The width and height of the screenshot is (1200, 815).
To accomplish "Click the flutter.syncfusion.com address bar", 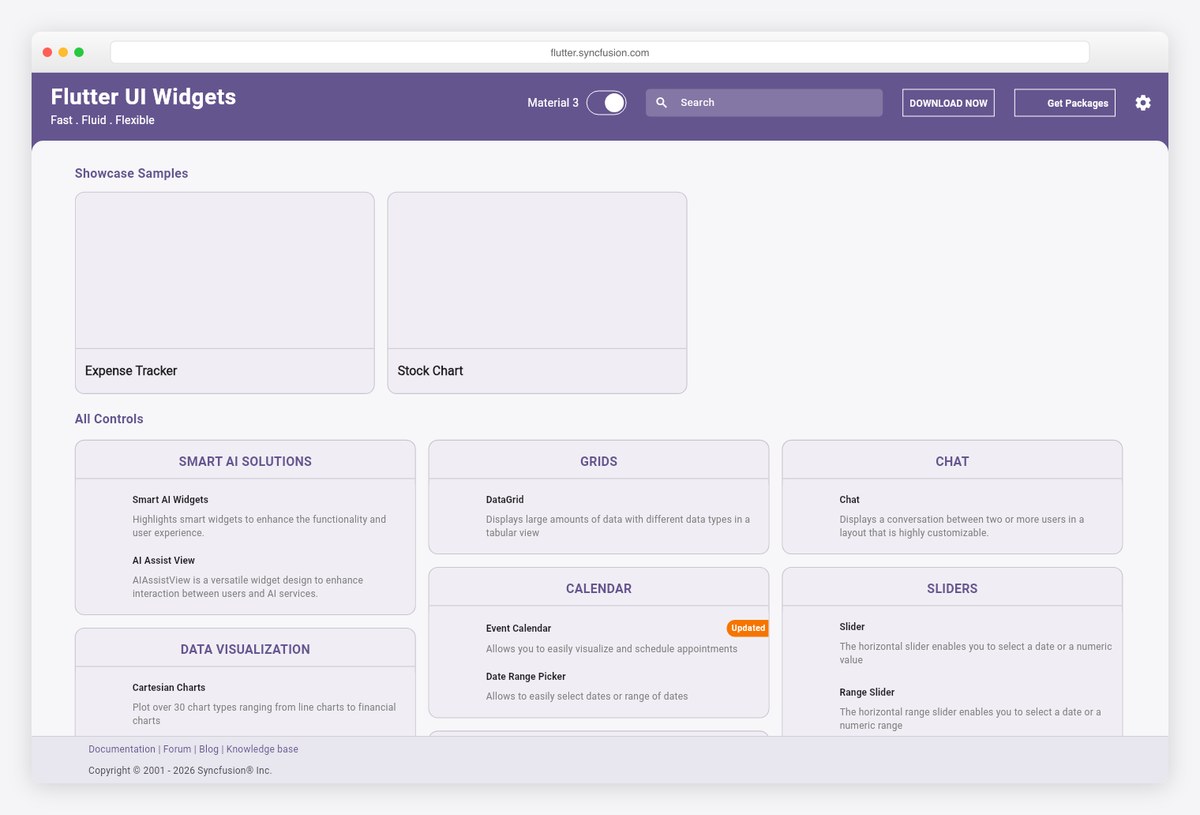I will [600, 52].
